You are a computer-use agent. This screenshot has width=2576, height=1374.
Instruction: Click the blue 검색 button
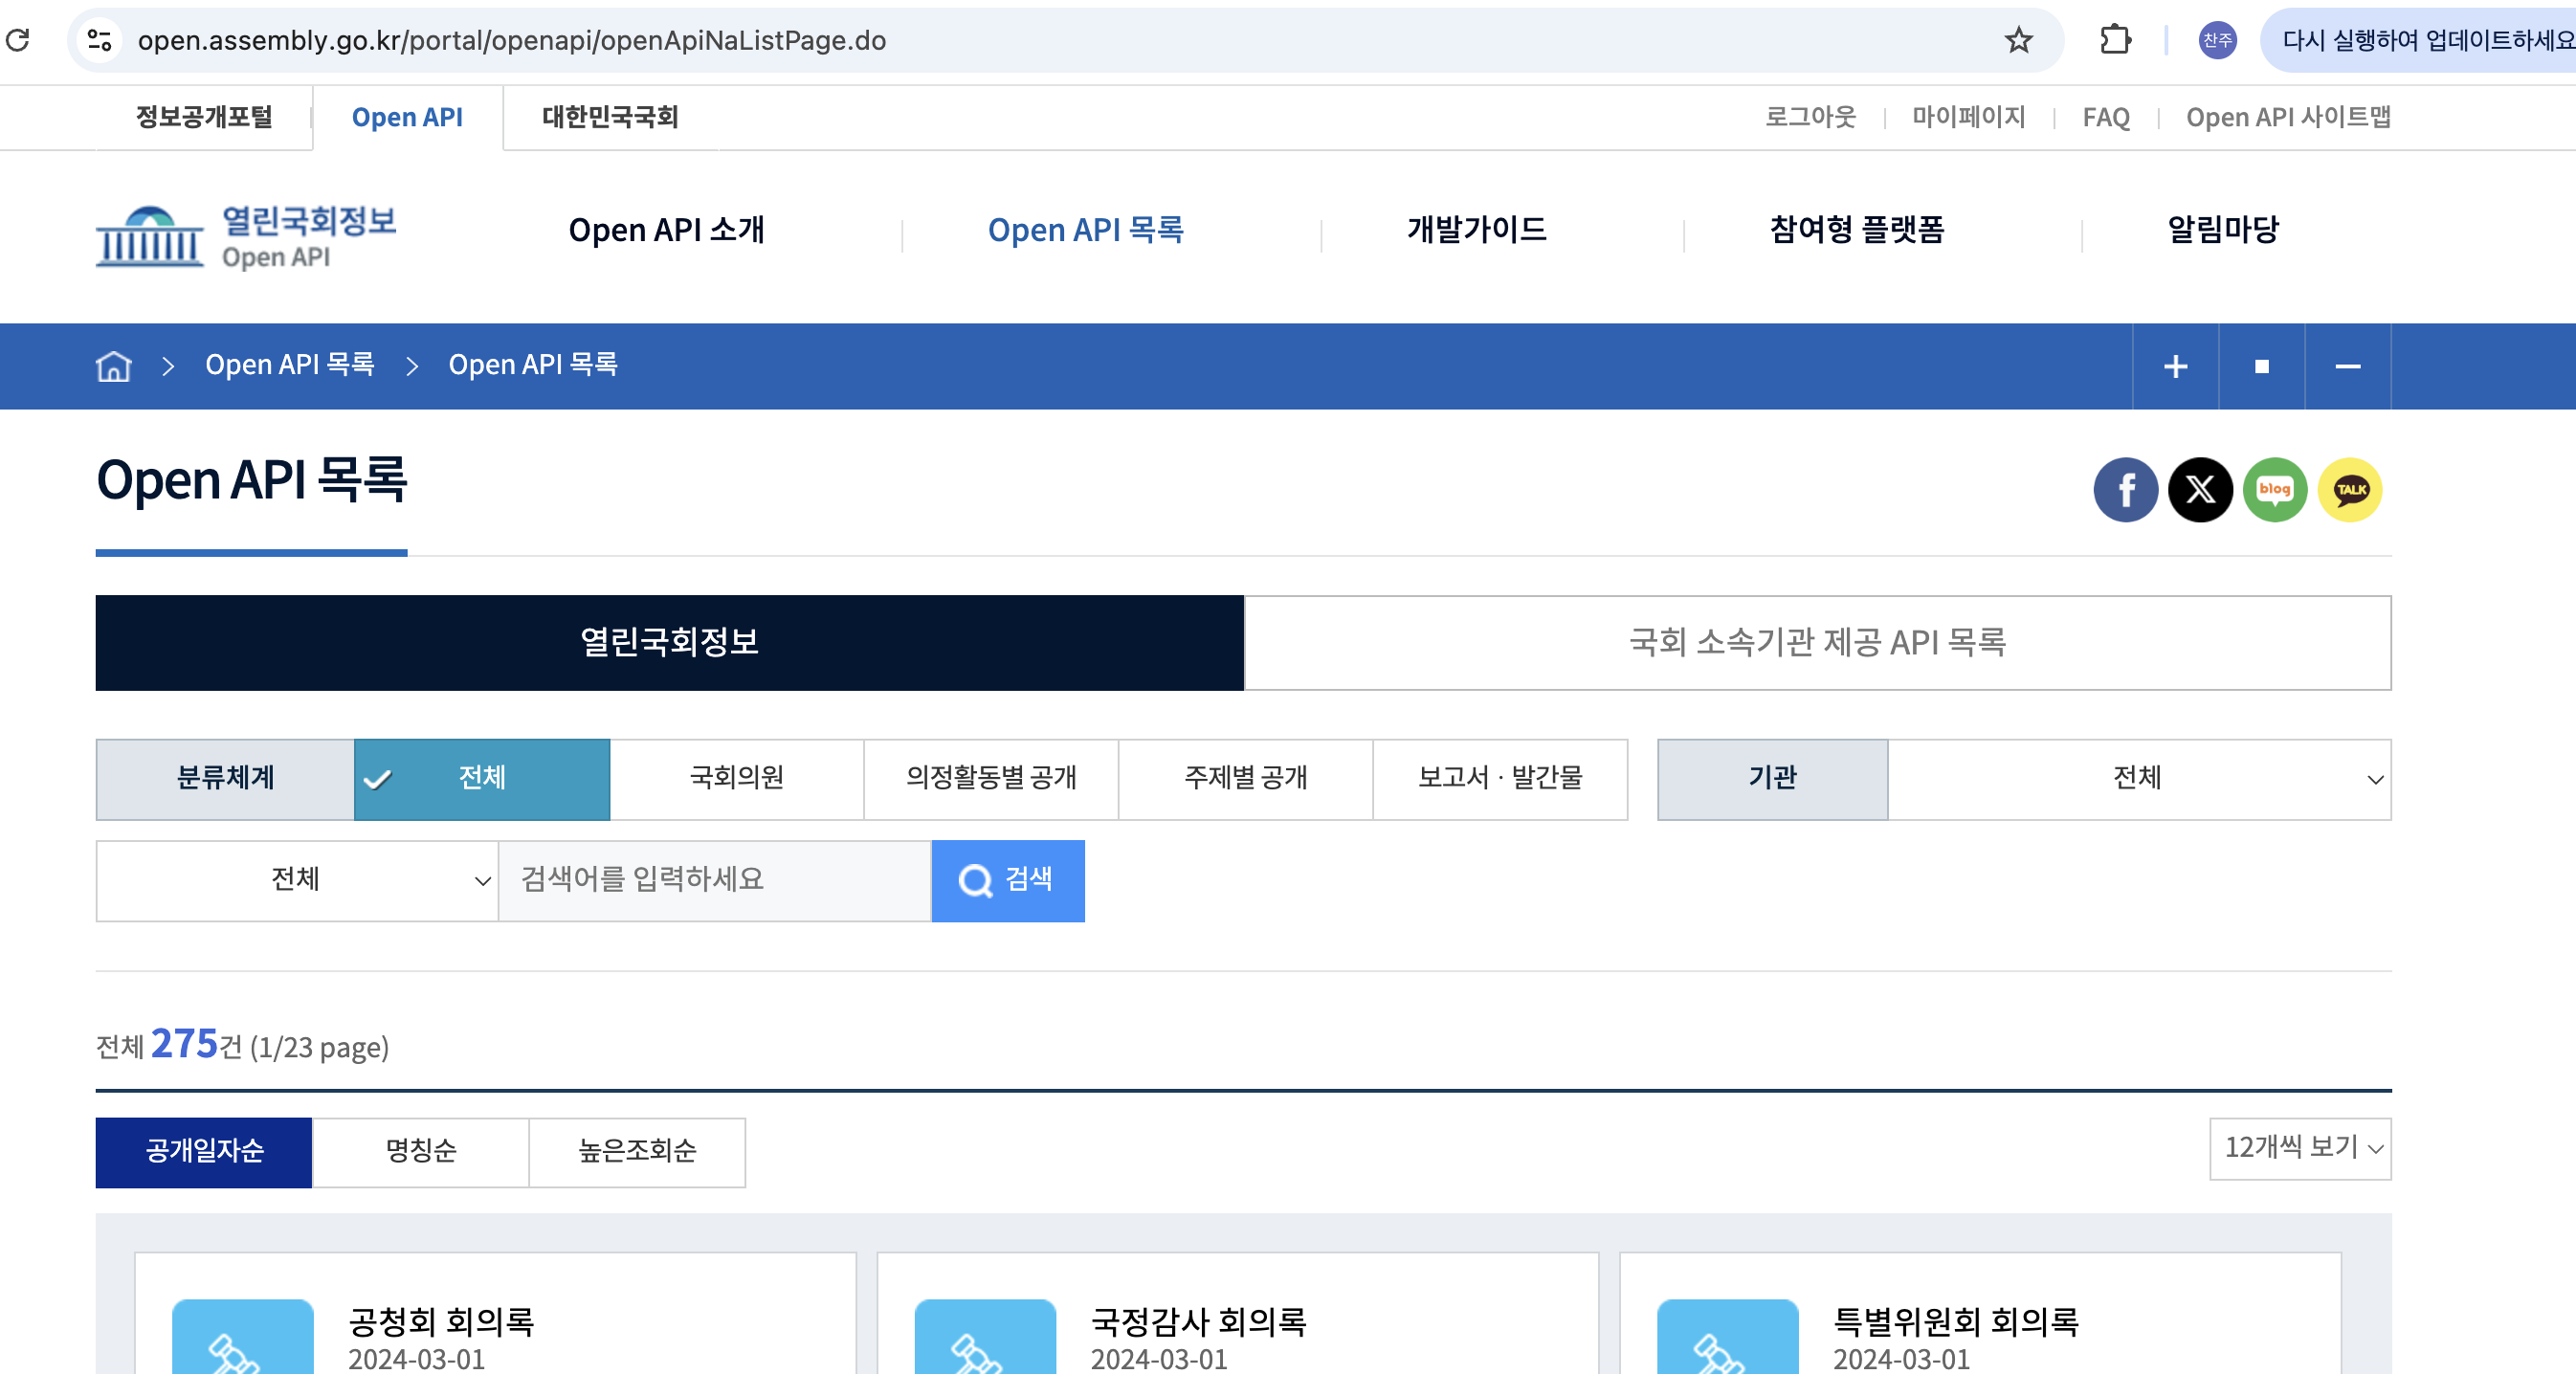click(x=1007, y=880)
